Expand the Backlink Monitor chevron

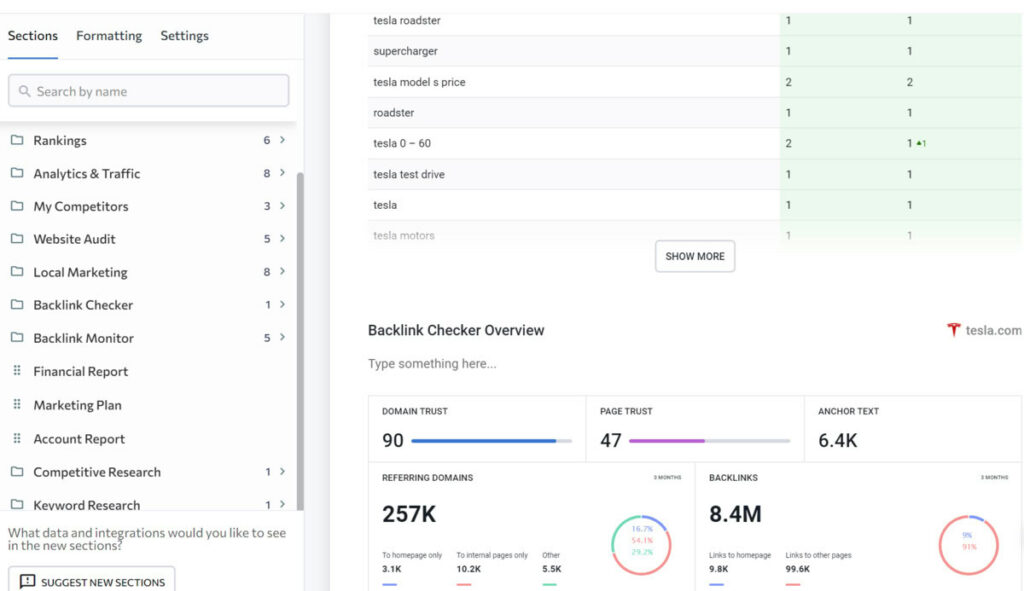point(282,338)
